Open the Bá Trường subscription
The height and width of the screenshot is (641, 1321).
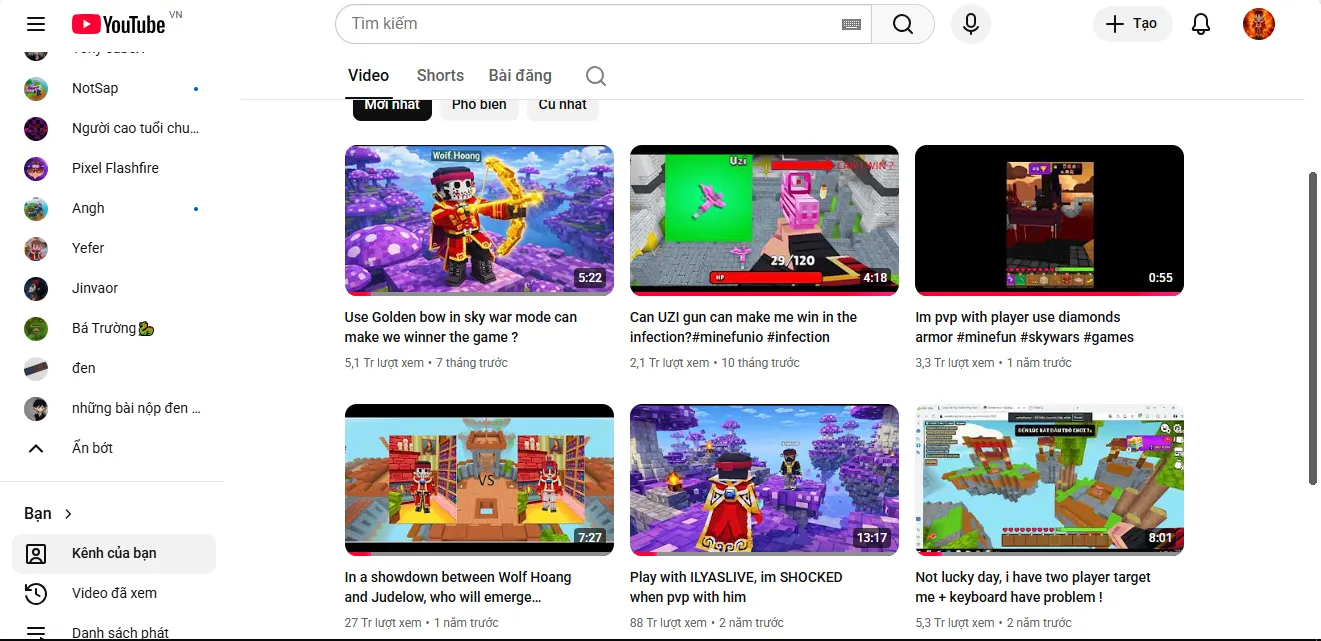(x=114, y=328)
